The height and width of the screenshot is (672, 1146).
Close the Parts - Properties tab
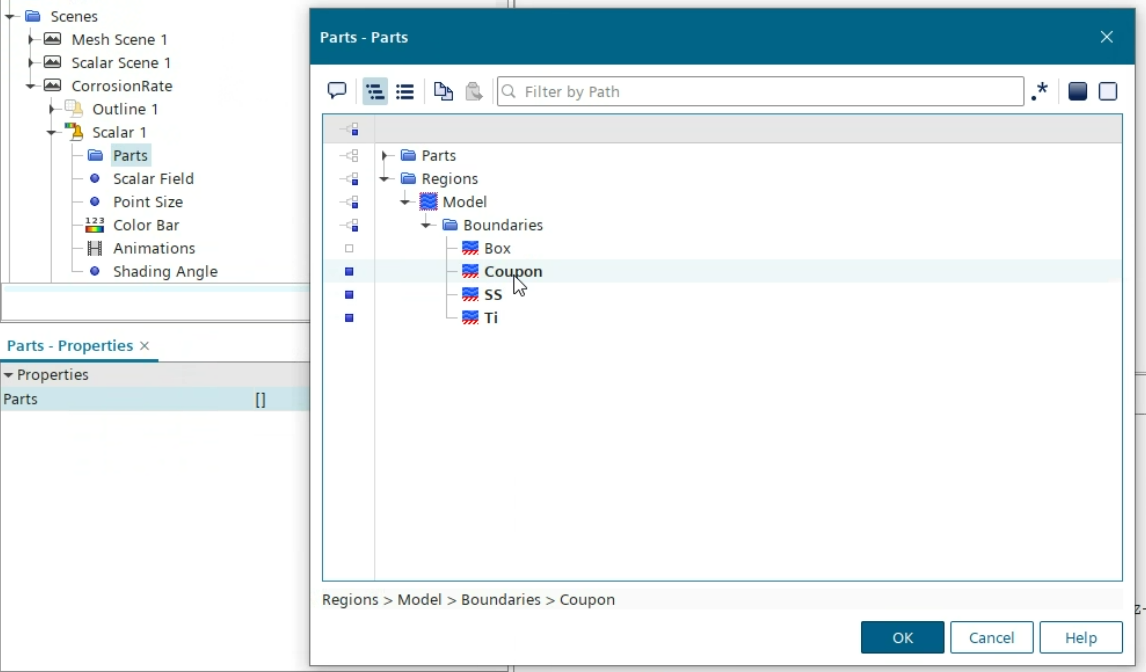(145, 346)
